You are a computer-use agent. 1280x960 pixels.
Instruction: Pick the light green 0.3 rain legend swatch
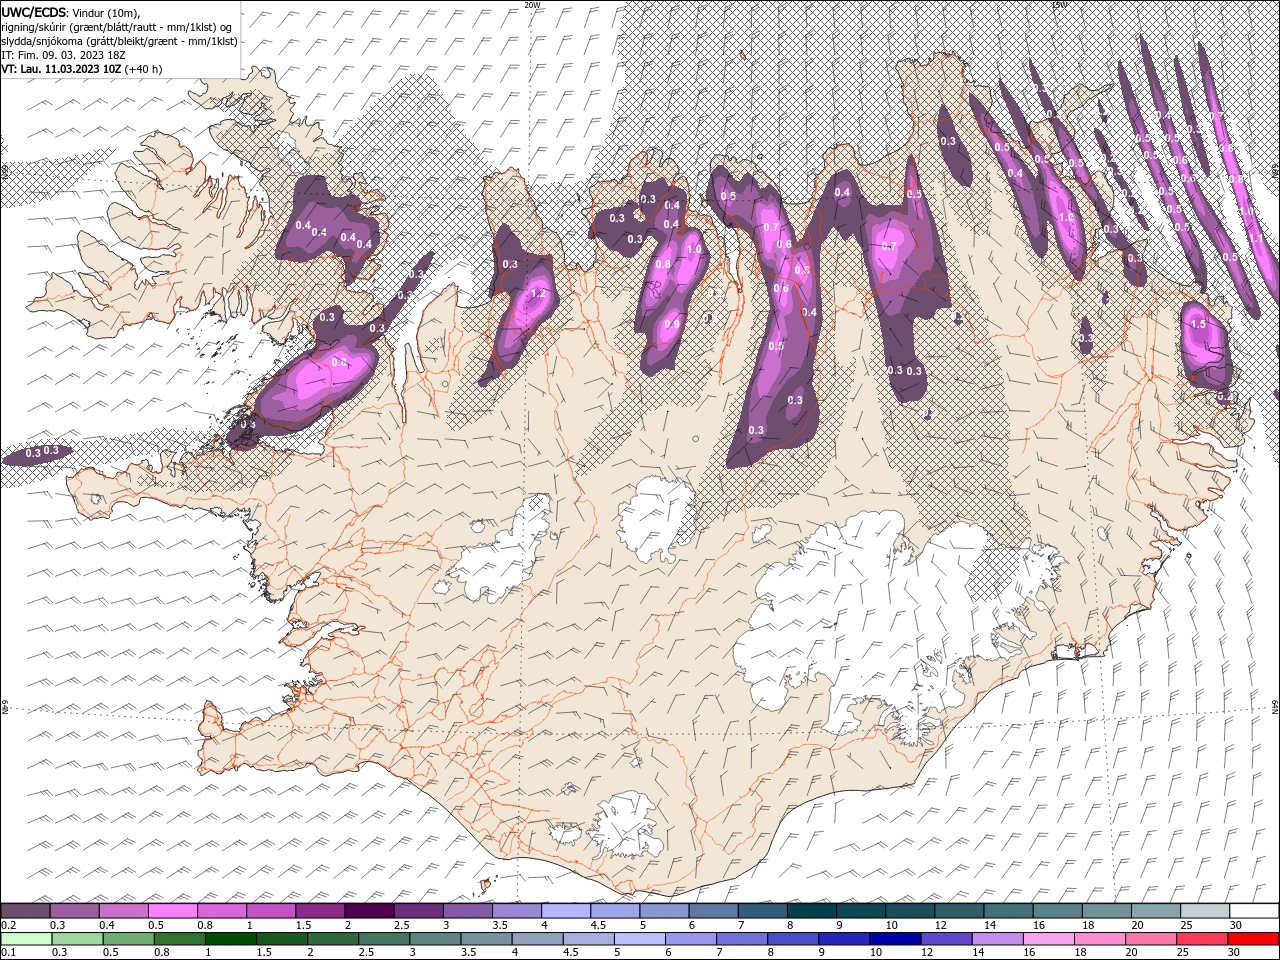[x=77, y=939]
